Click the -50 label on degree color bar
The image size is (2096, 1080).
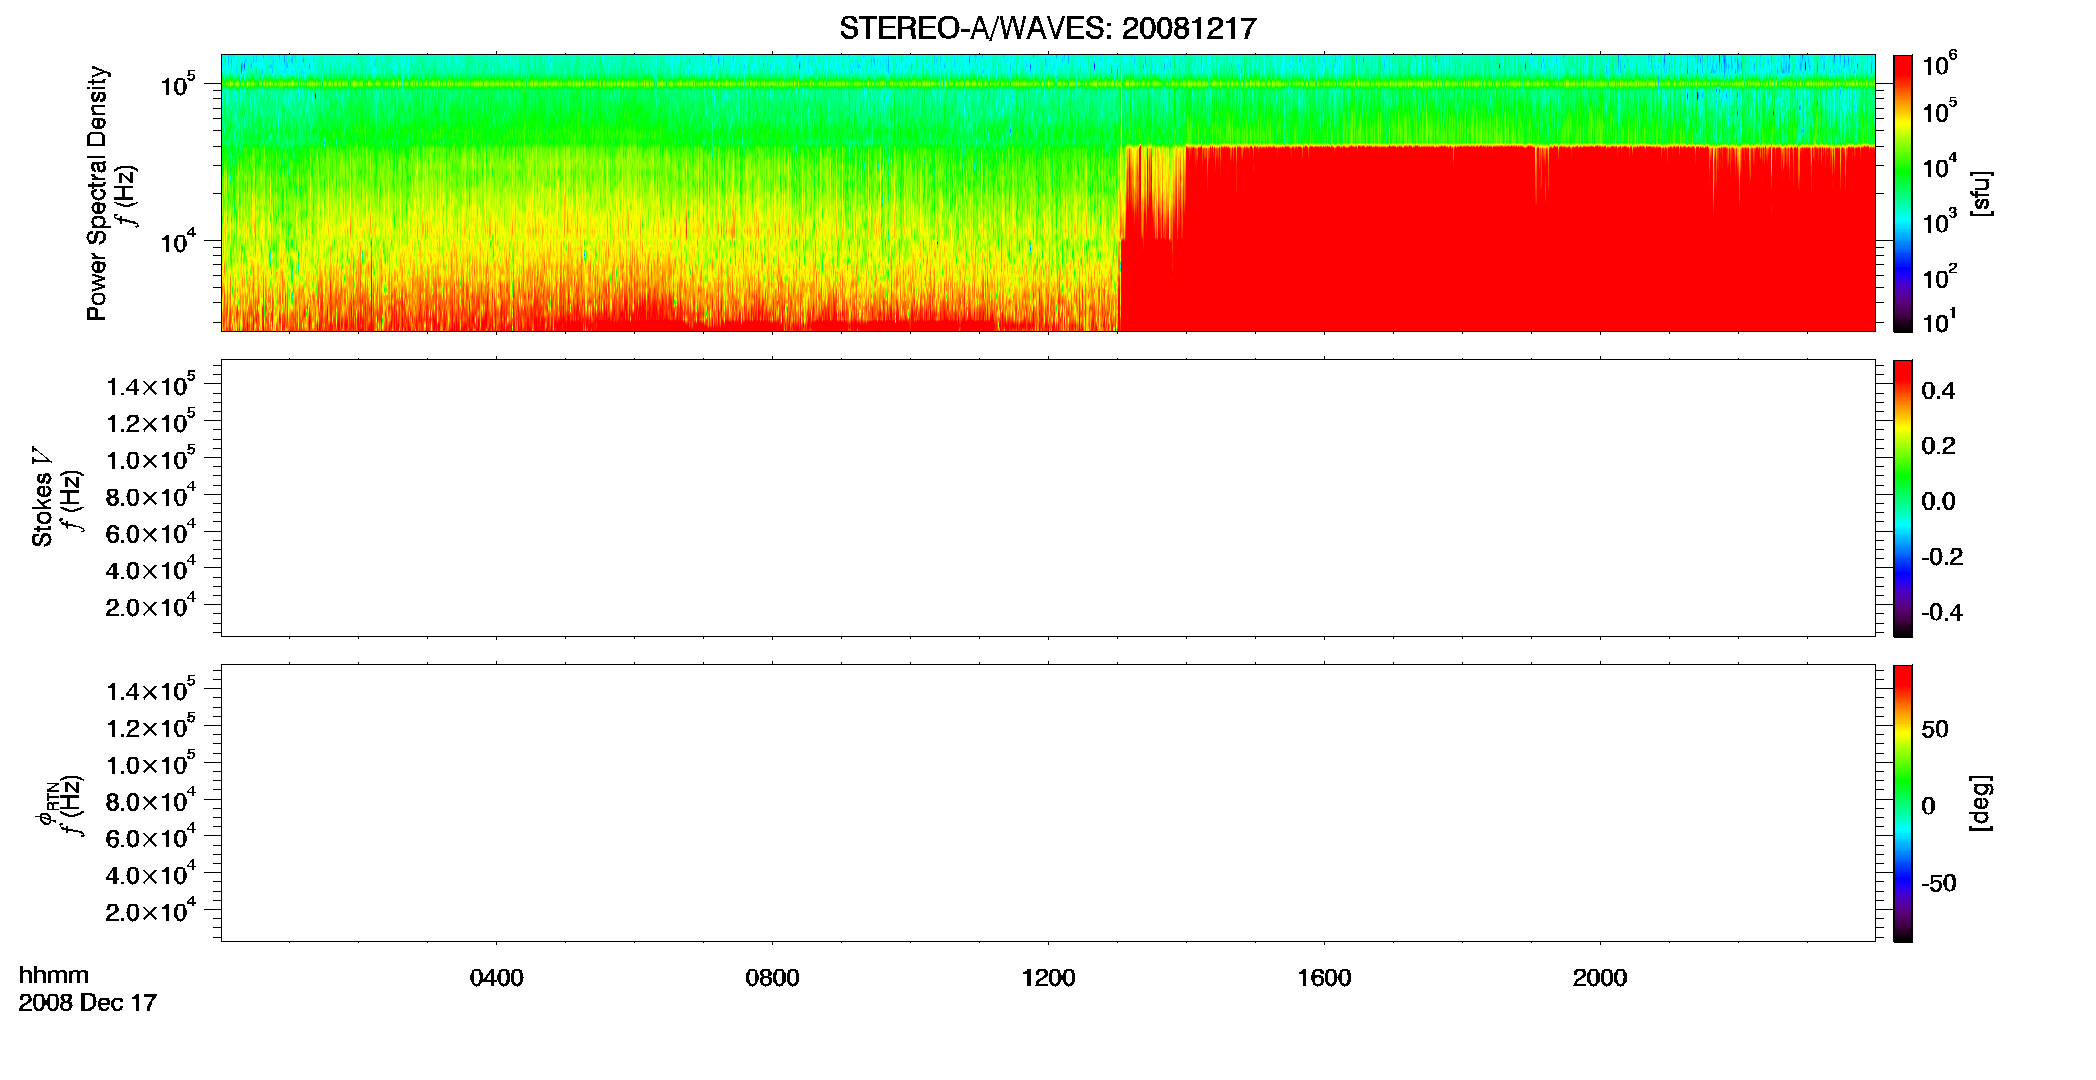point(1938,884)
